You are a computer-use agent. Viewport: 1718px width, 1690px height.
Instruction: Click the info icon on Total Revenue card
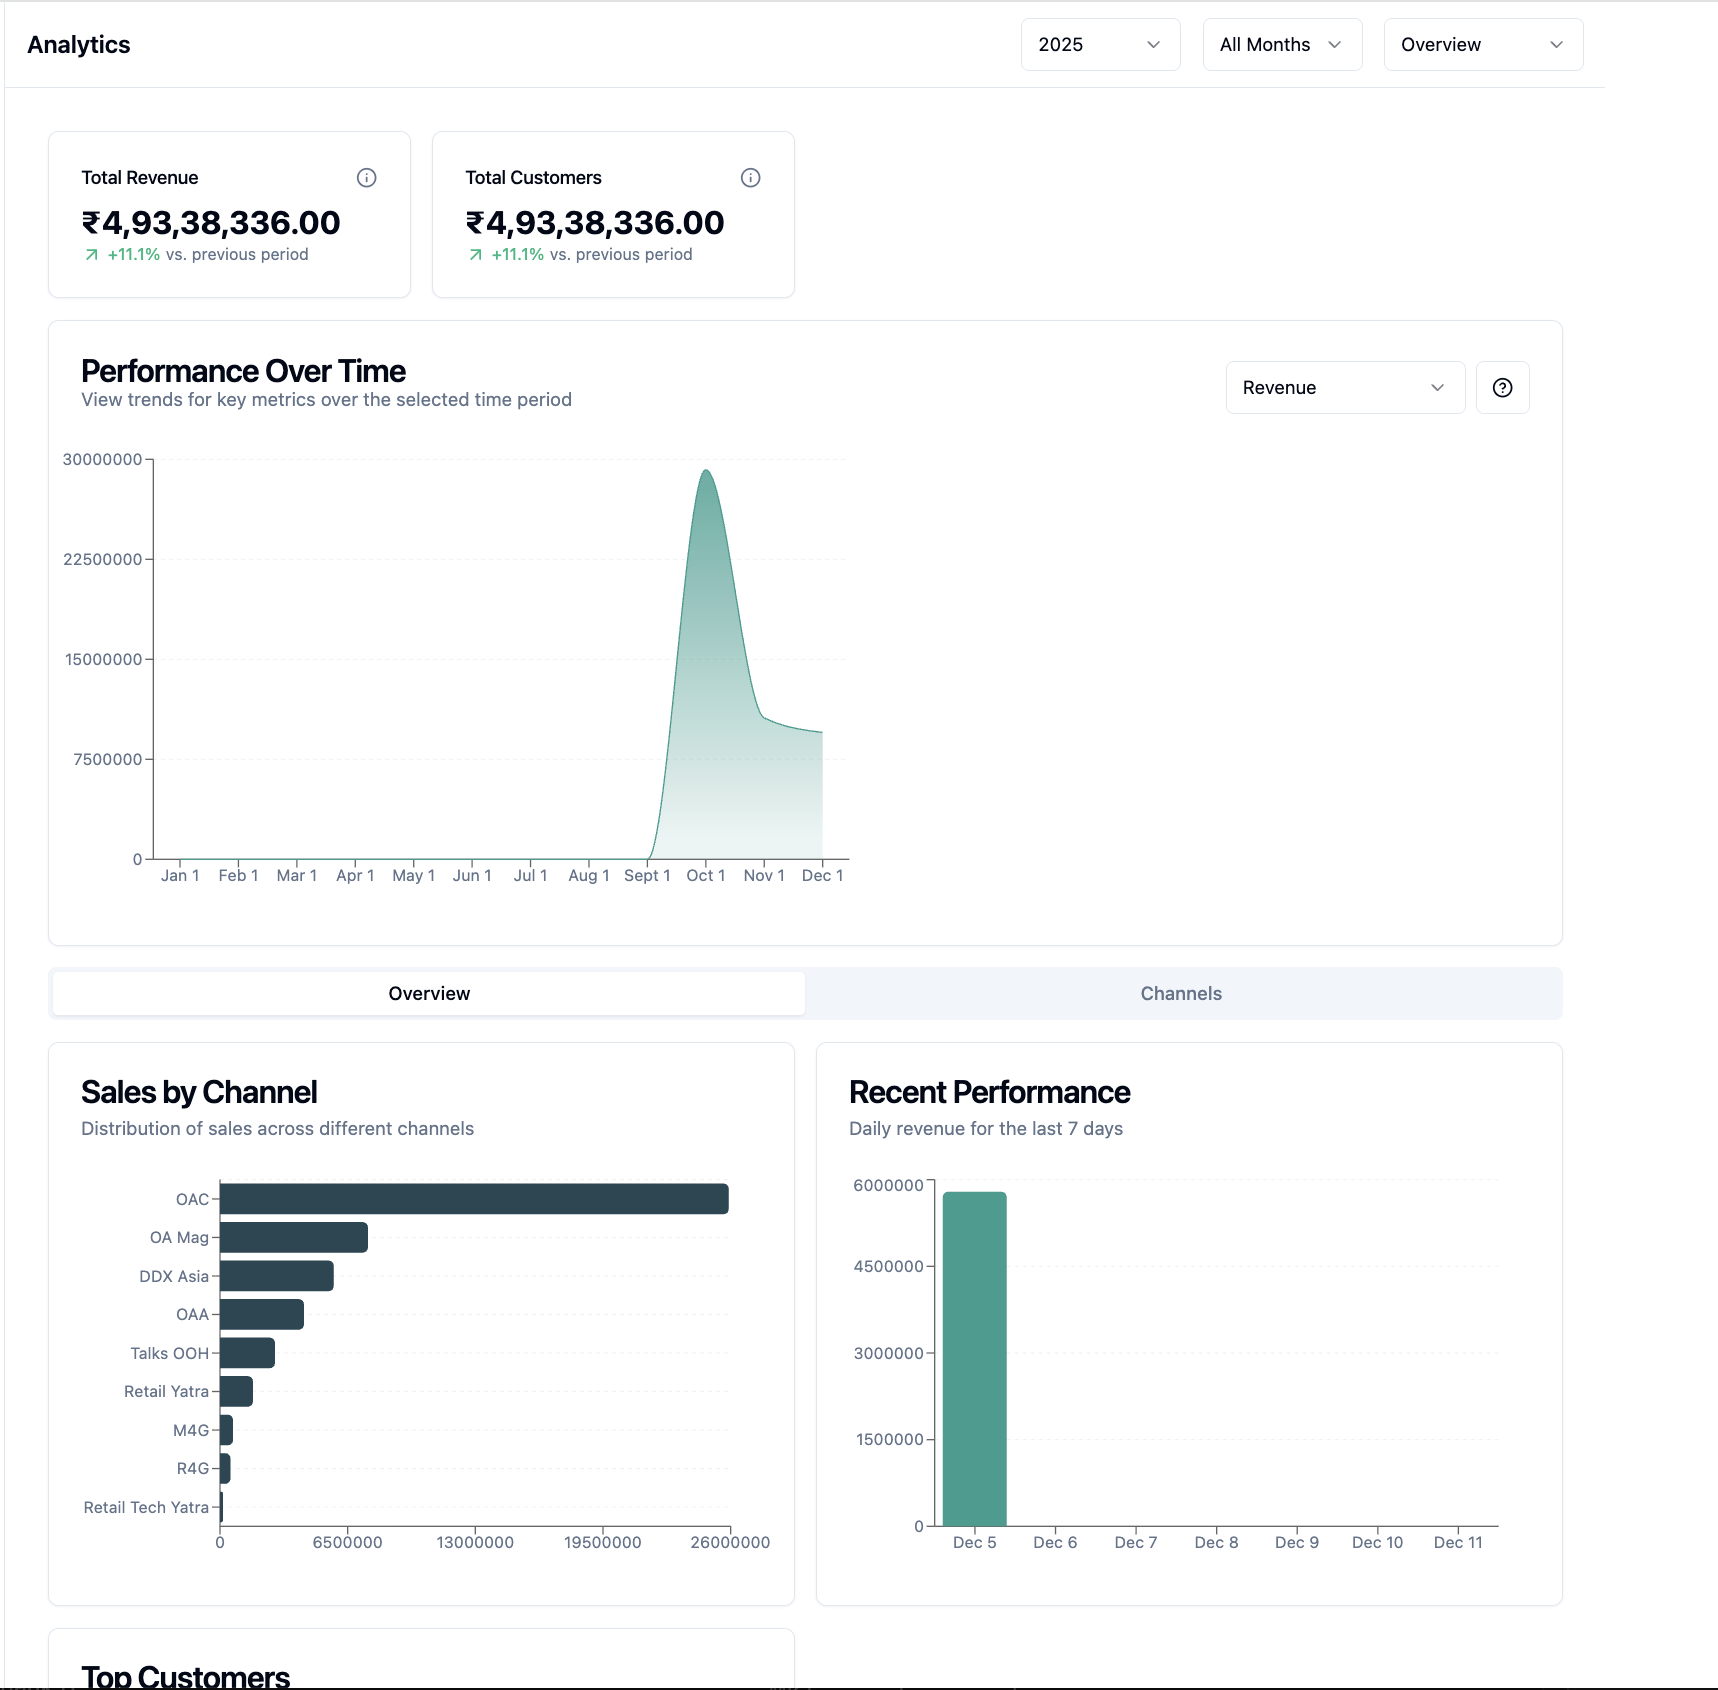click(366, 177)
